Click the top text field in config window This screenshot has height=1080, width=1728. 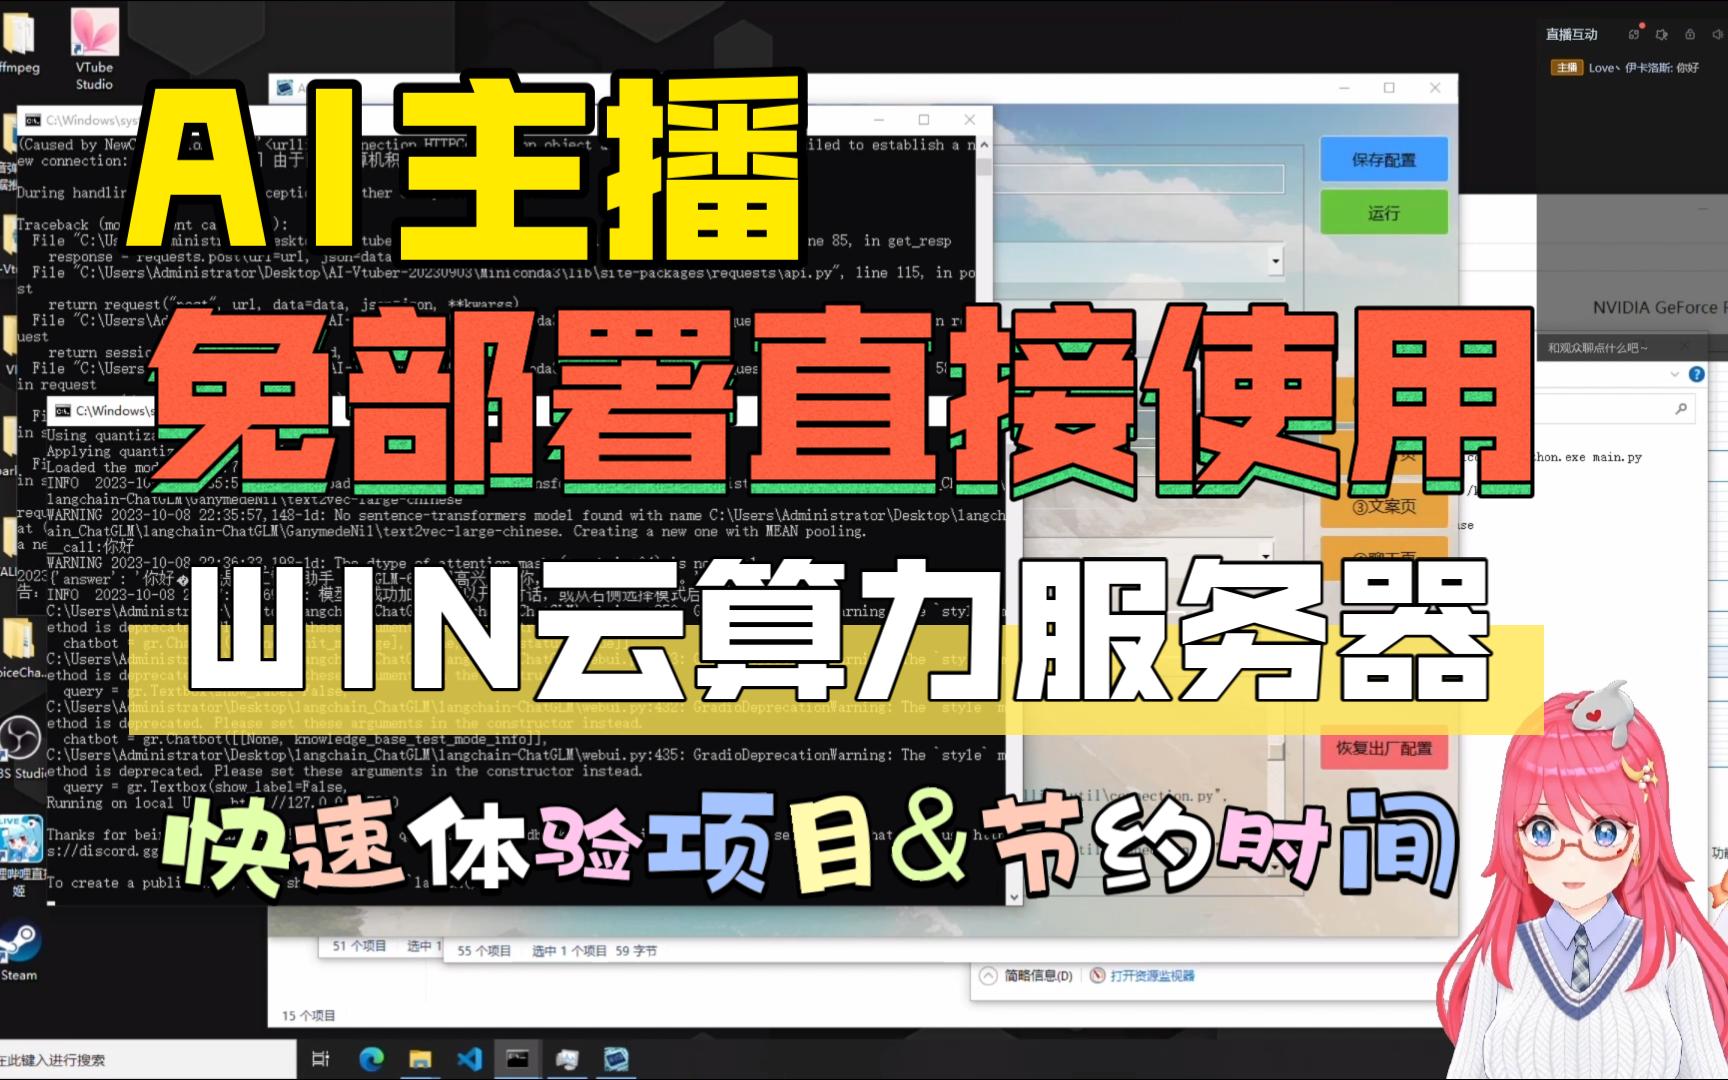click(1138, 180)
